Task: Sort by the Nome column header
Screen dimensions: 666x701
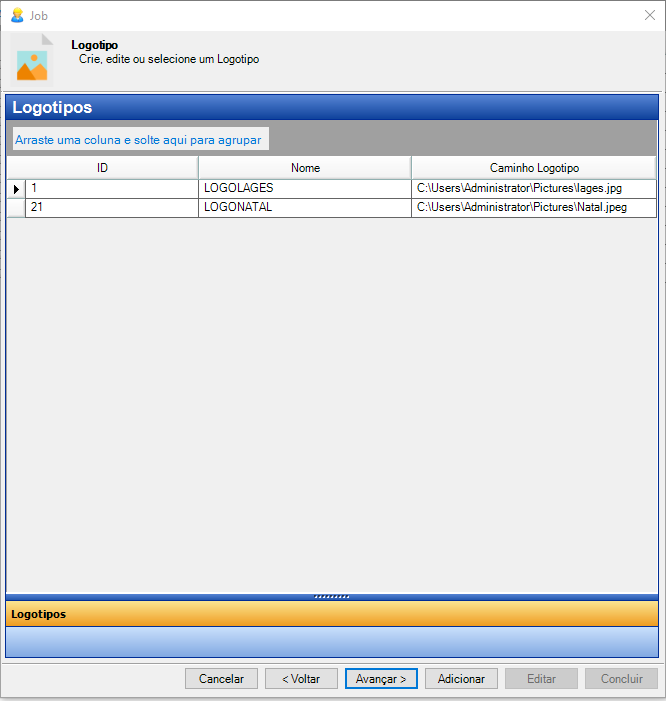Action: point(305,168)
